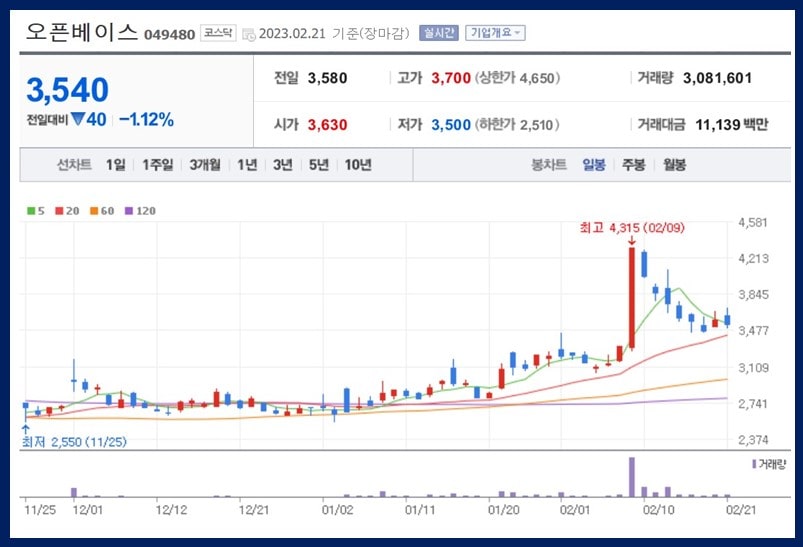Click the red arrow at the 4,315 high
Viewport: 803px width, 547px height.
631,241
